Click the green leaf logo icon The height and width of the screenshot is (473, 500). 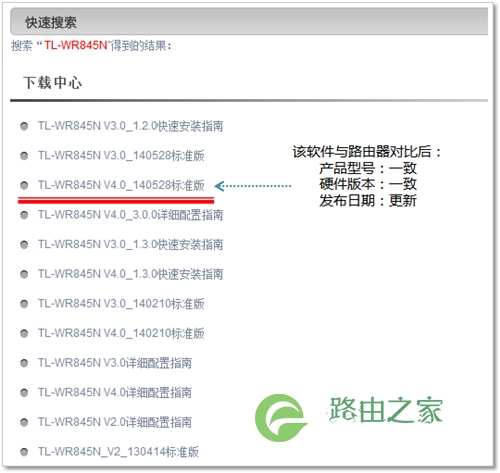pyautogui.click(x=281, y=418)
